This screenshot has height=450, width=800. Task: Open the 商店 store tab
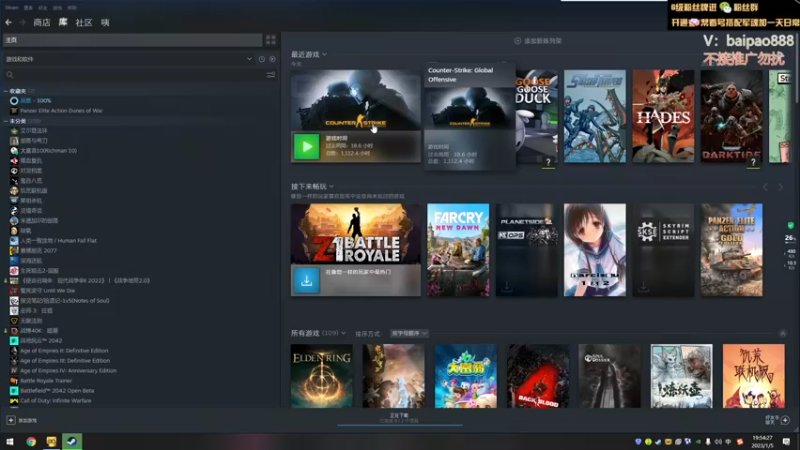point(42,22)
